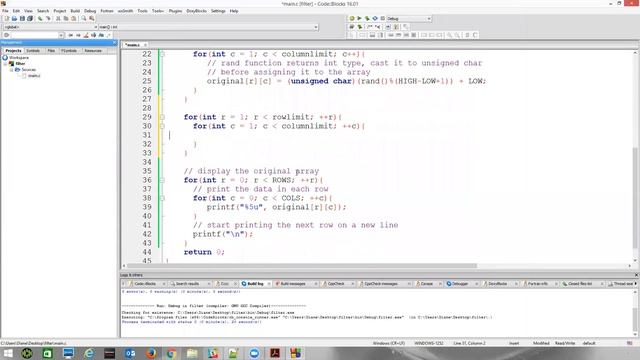
Task: Open the Settings menu
Action: [218, 11]
